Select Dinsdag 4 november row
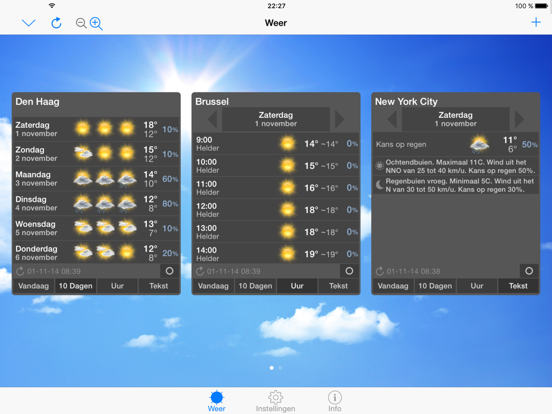 (96, 203)
